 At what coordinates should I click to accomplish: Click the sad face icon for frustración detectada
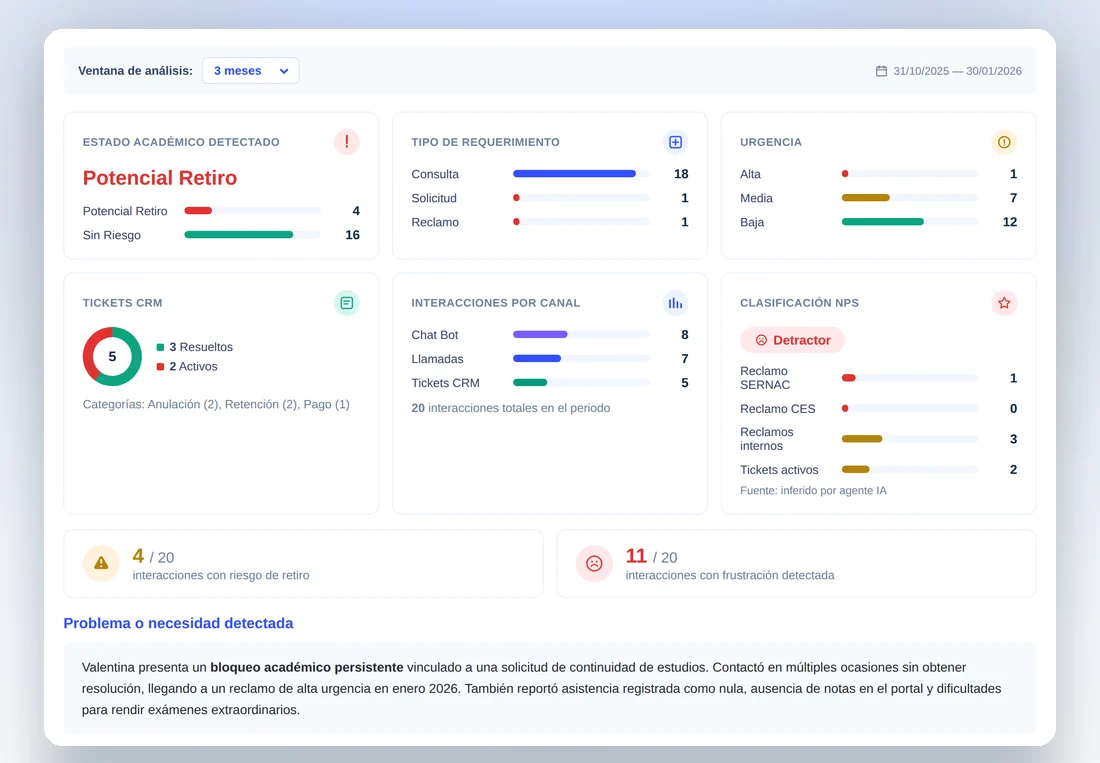[594, 563]
